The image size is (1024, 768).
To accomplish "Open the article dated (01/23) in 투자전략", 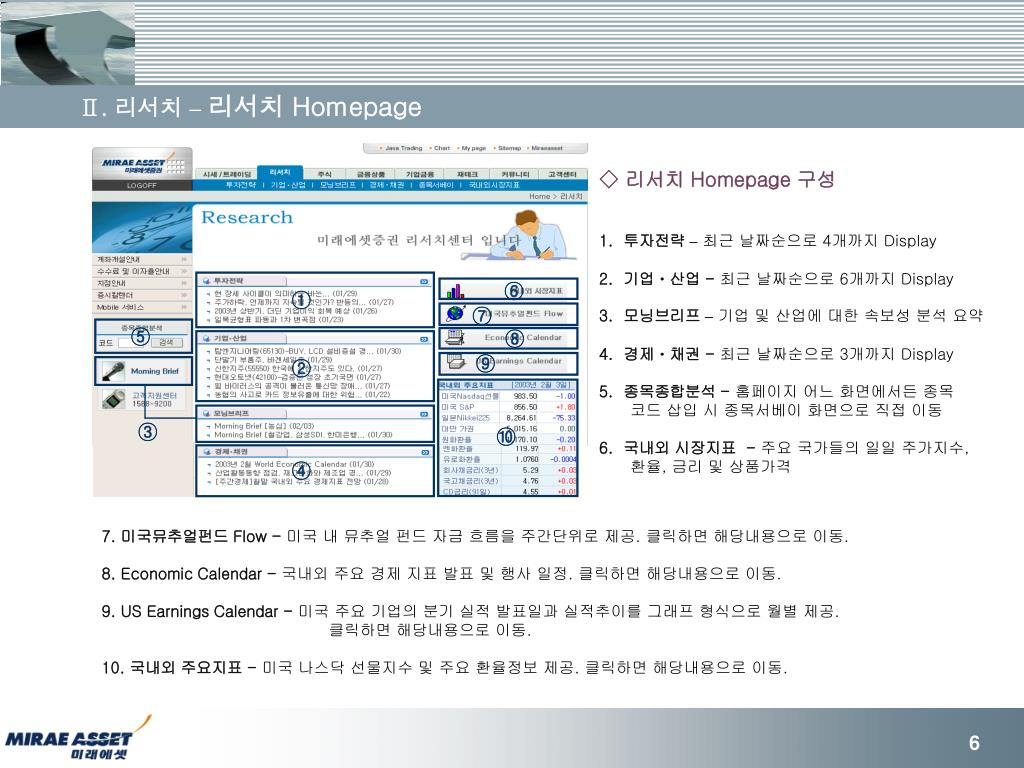I will [280, 319].
